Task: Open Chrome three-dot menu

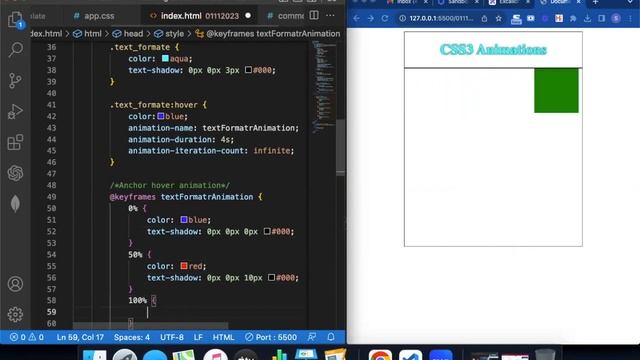Action: tap(631, 18)
